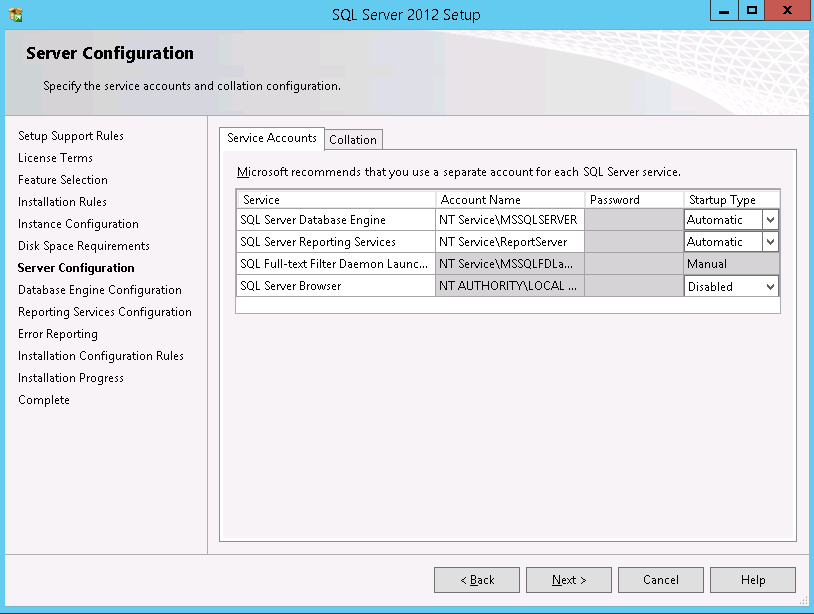
Task: Click the Startup Type column header
Action: click(731, 200)
